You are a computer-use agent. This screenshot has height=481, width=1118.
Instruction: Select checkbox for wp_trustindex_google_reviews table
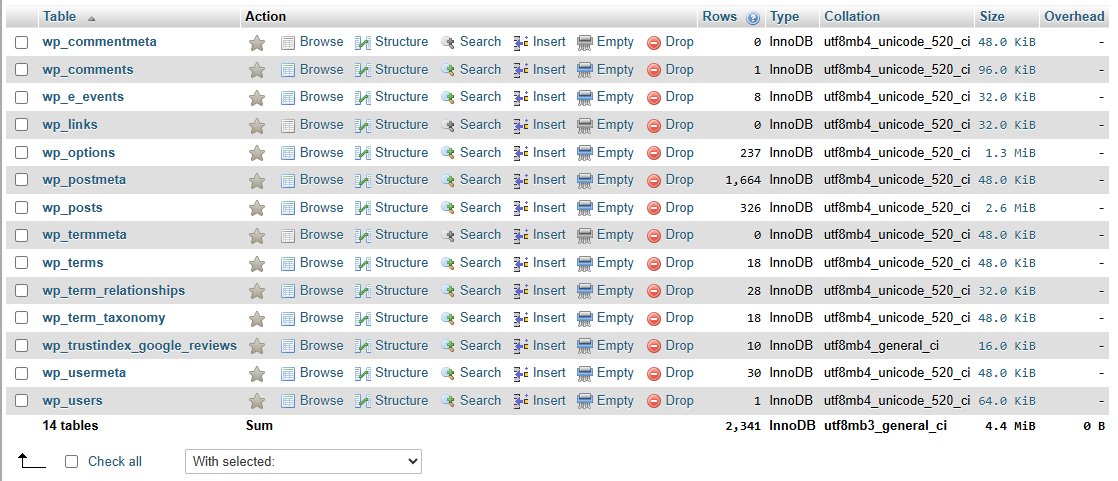click(22, 346)
